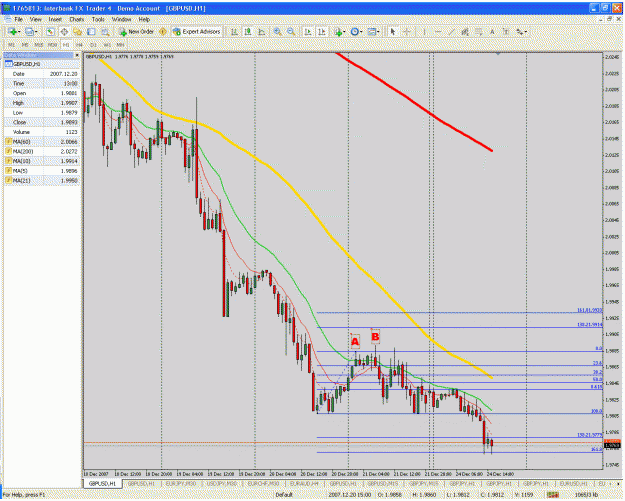
Task: Switch to D1 timeframe
Action: pos(93,45)
